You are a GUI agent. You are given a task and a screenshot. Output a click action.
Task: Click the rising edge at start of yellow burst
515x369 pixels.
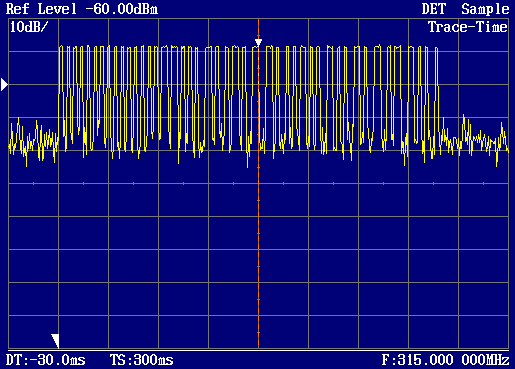point(59,93)
